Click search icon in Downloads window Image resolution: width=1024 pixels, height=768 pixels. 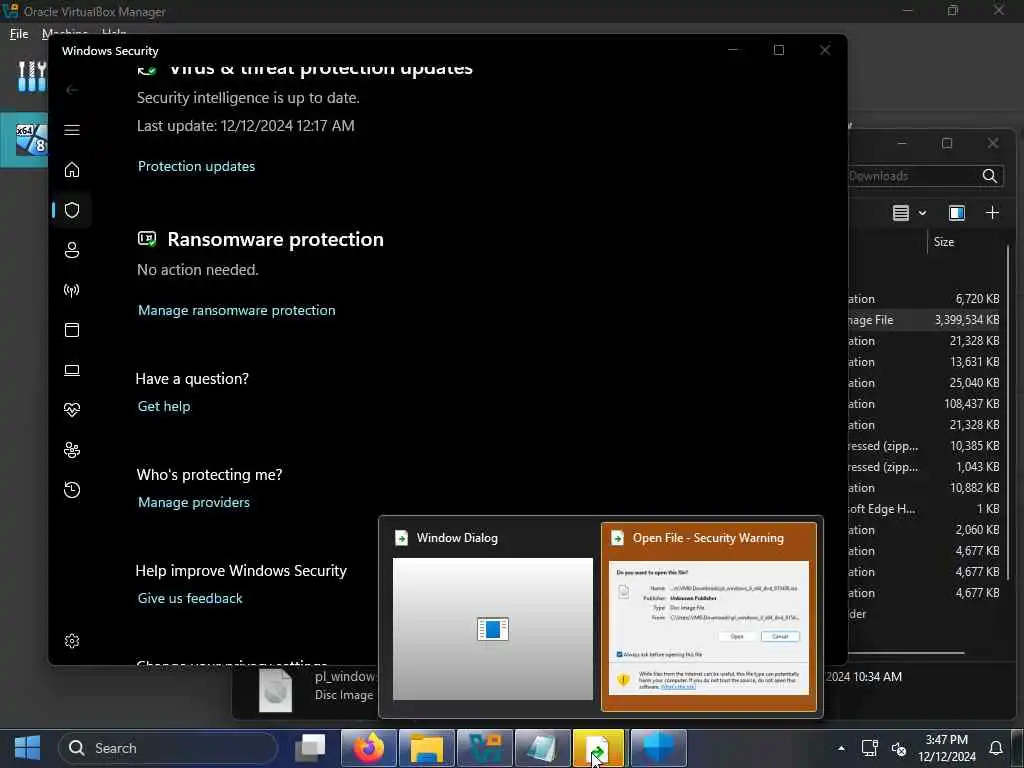[x=989, y=176]
